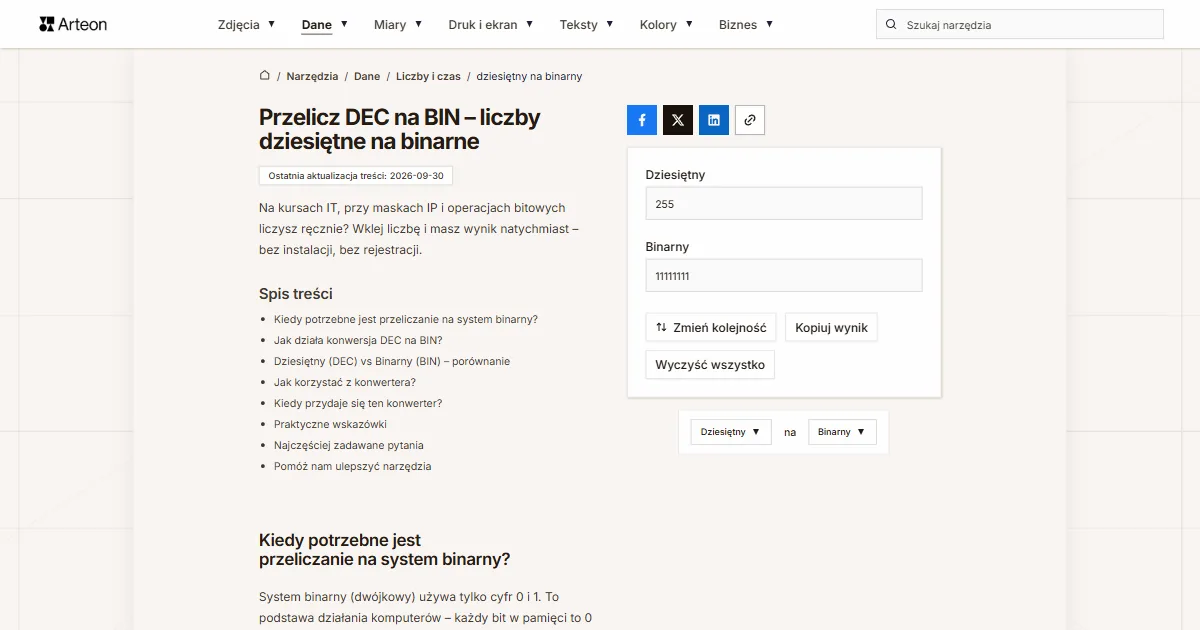Open the Binarny target unit dropdown

pyautogui.click(x=842, y=432)
